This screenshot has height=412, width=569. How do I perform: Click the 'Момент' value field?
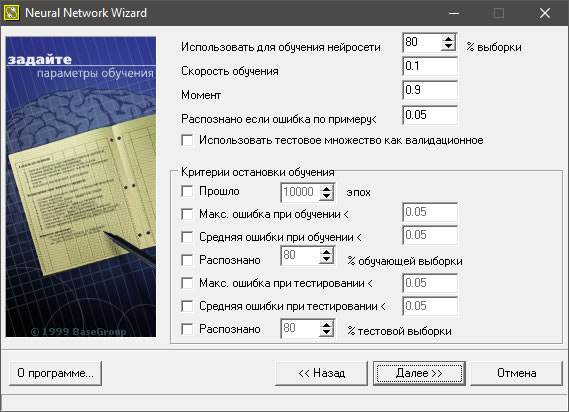(430, 90)
